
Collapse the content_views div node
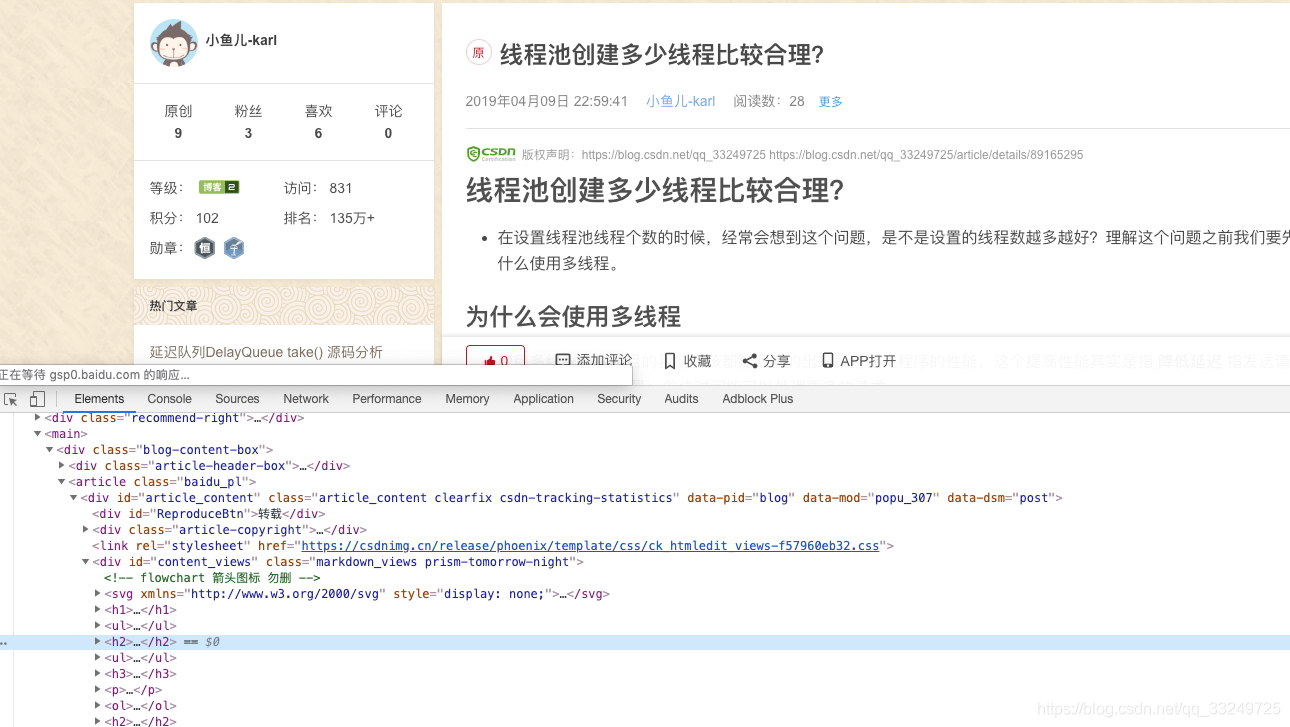(x=86, y=562)
